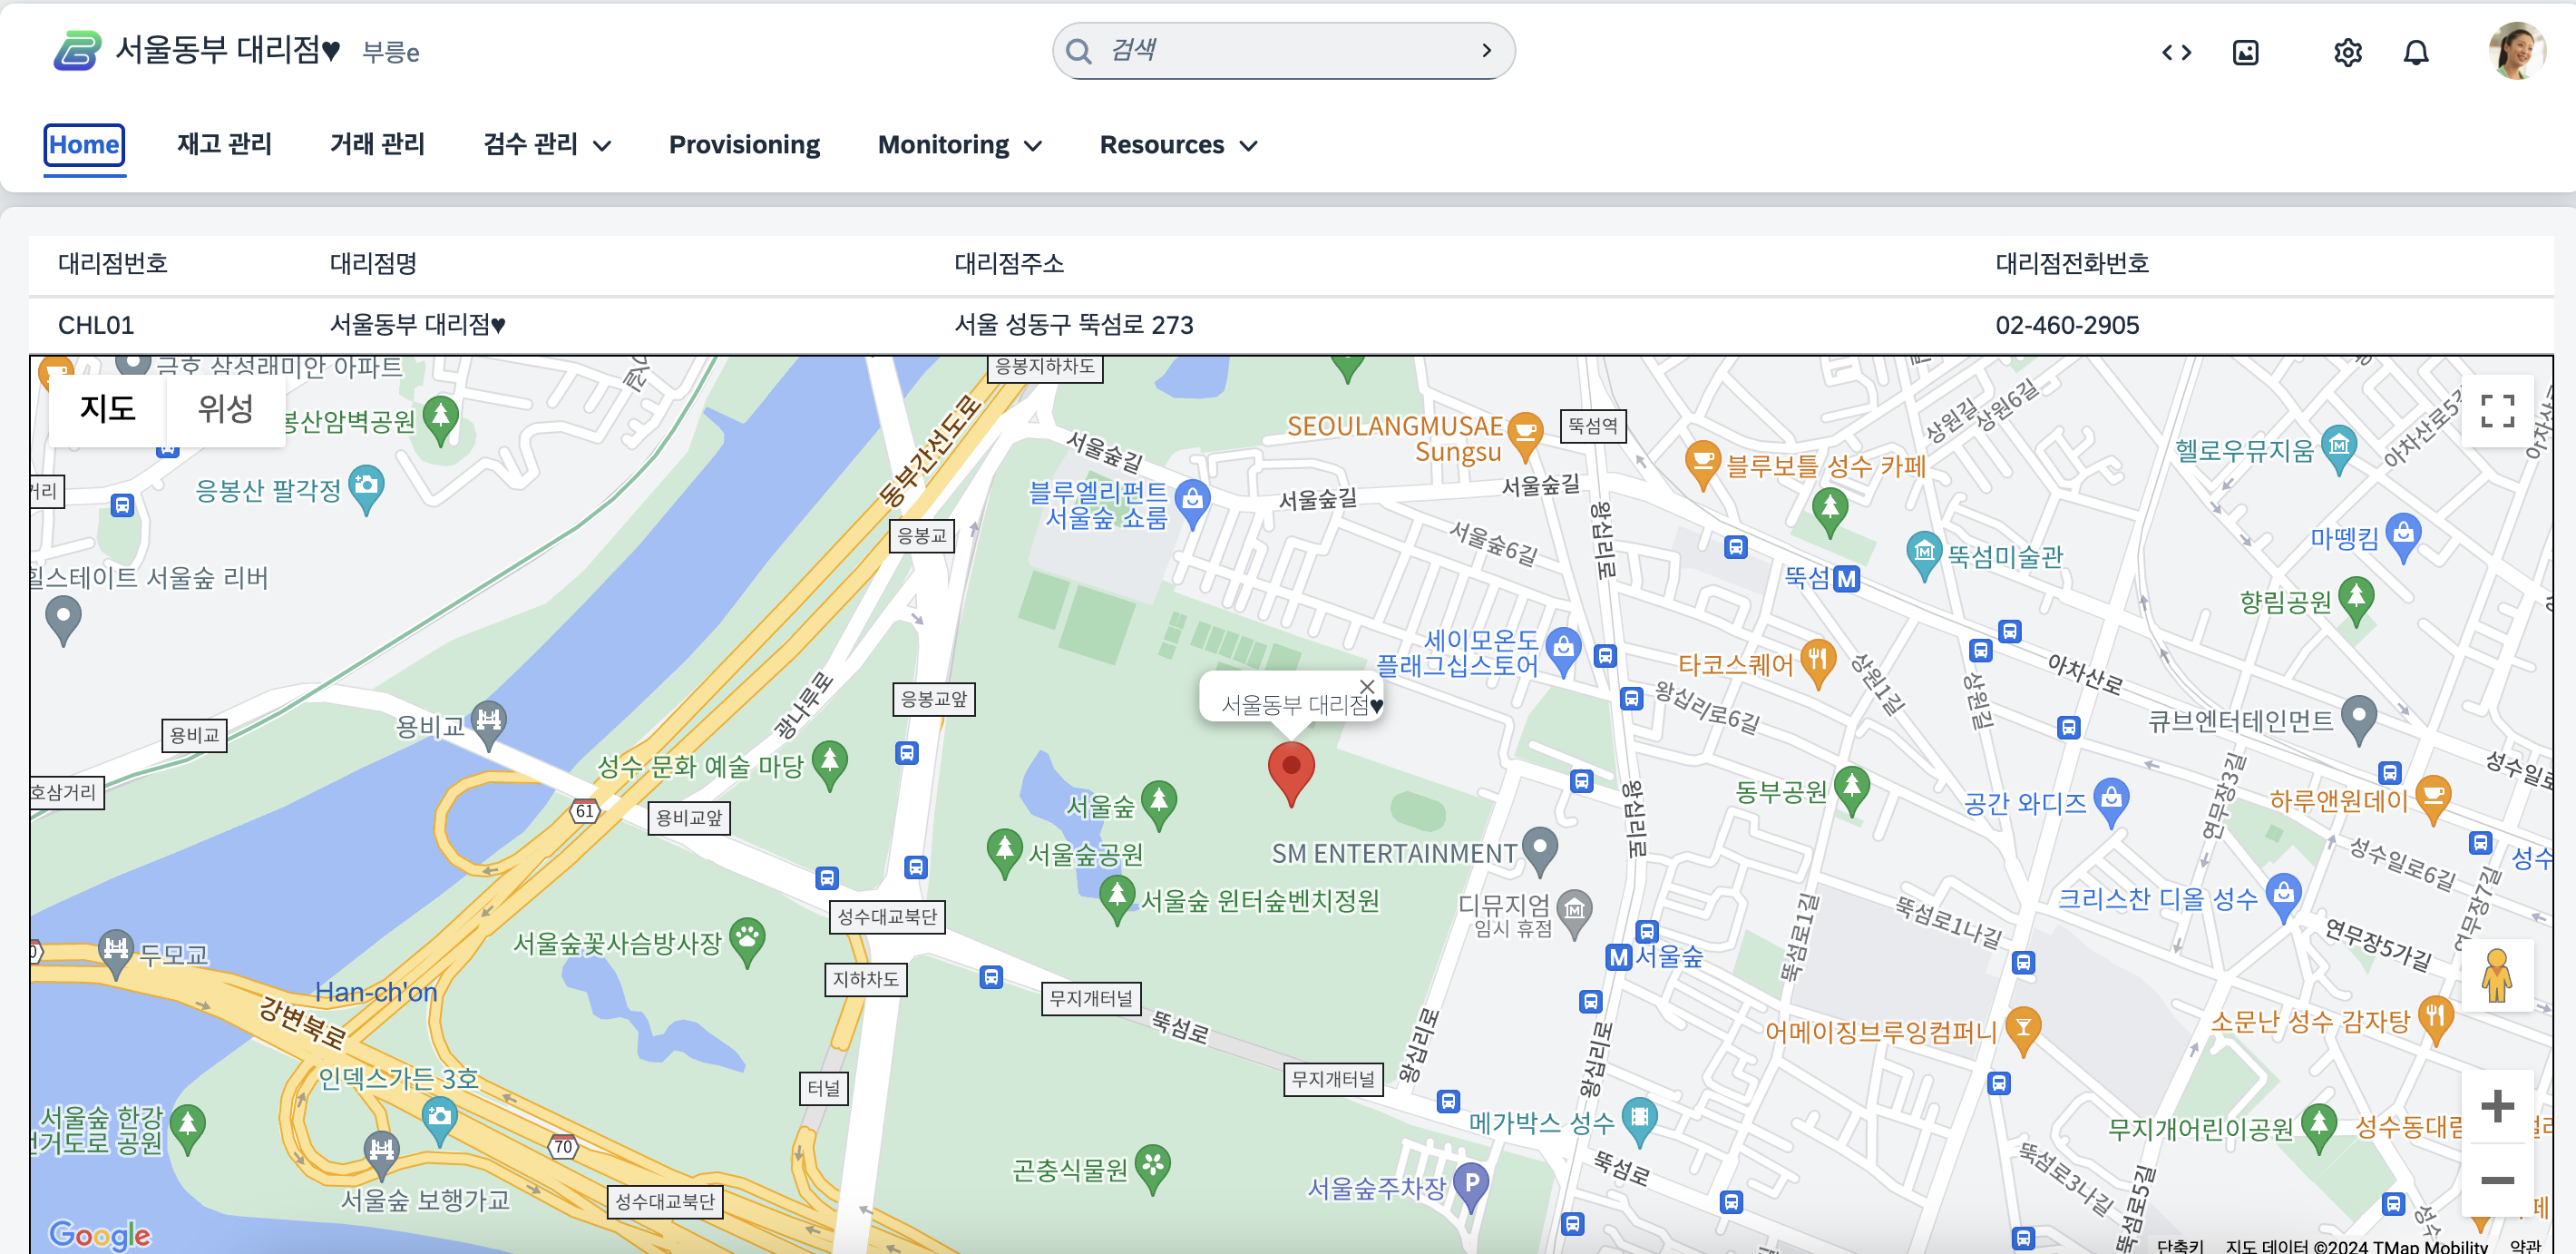Click the 검색 search field
The image size is (2576, 1254).
point(1280,50)
